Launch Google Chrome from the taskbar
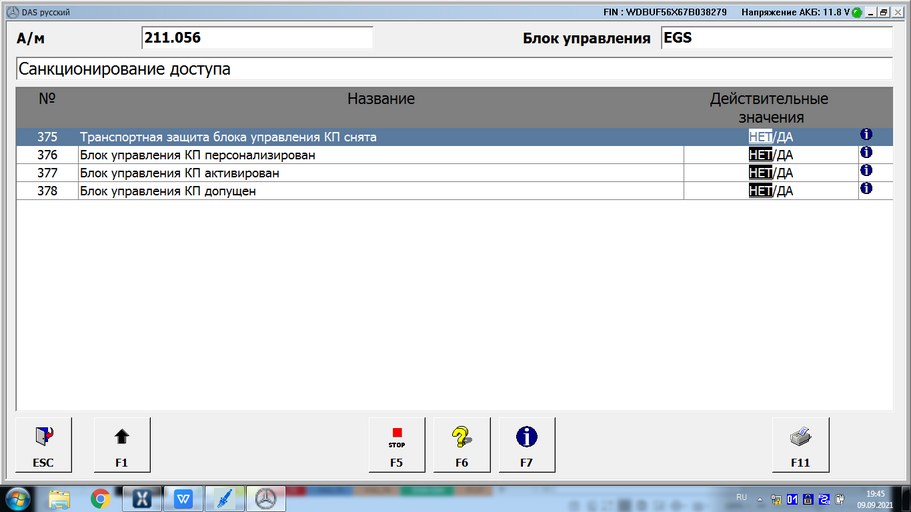The width and height of the screenshot is (911, 512). click(100, 499)
